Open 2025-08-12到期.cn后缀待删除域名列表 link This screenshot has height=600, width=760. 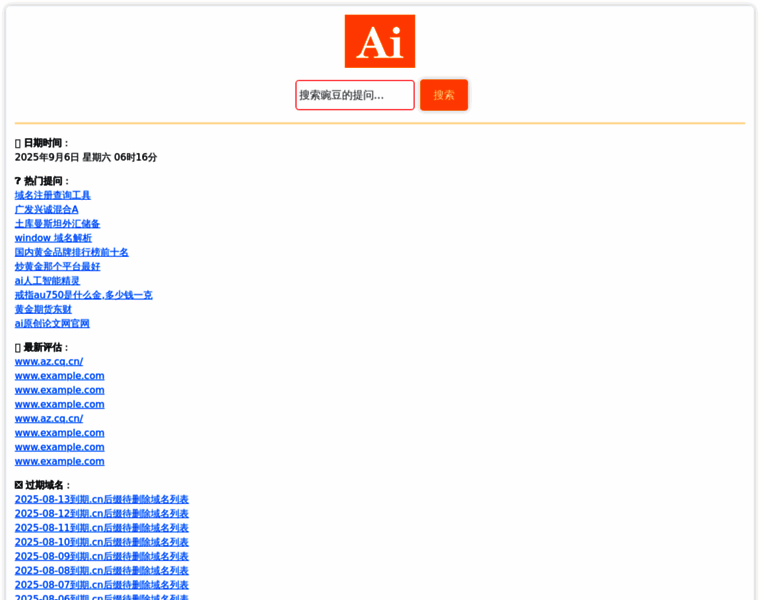click(x=102, y=513)
